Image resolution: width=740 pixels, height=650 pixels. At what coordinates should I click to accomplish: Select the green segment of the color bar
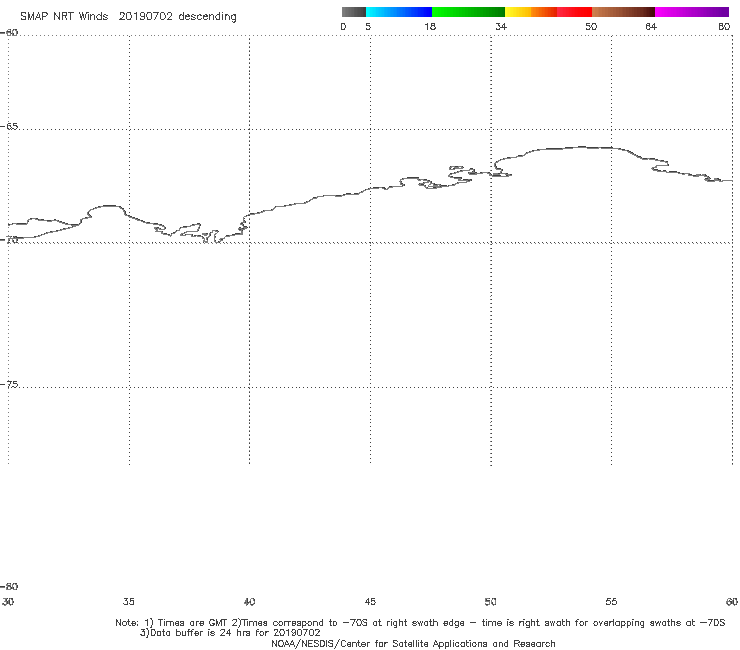coord(467,12)
